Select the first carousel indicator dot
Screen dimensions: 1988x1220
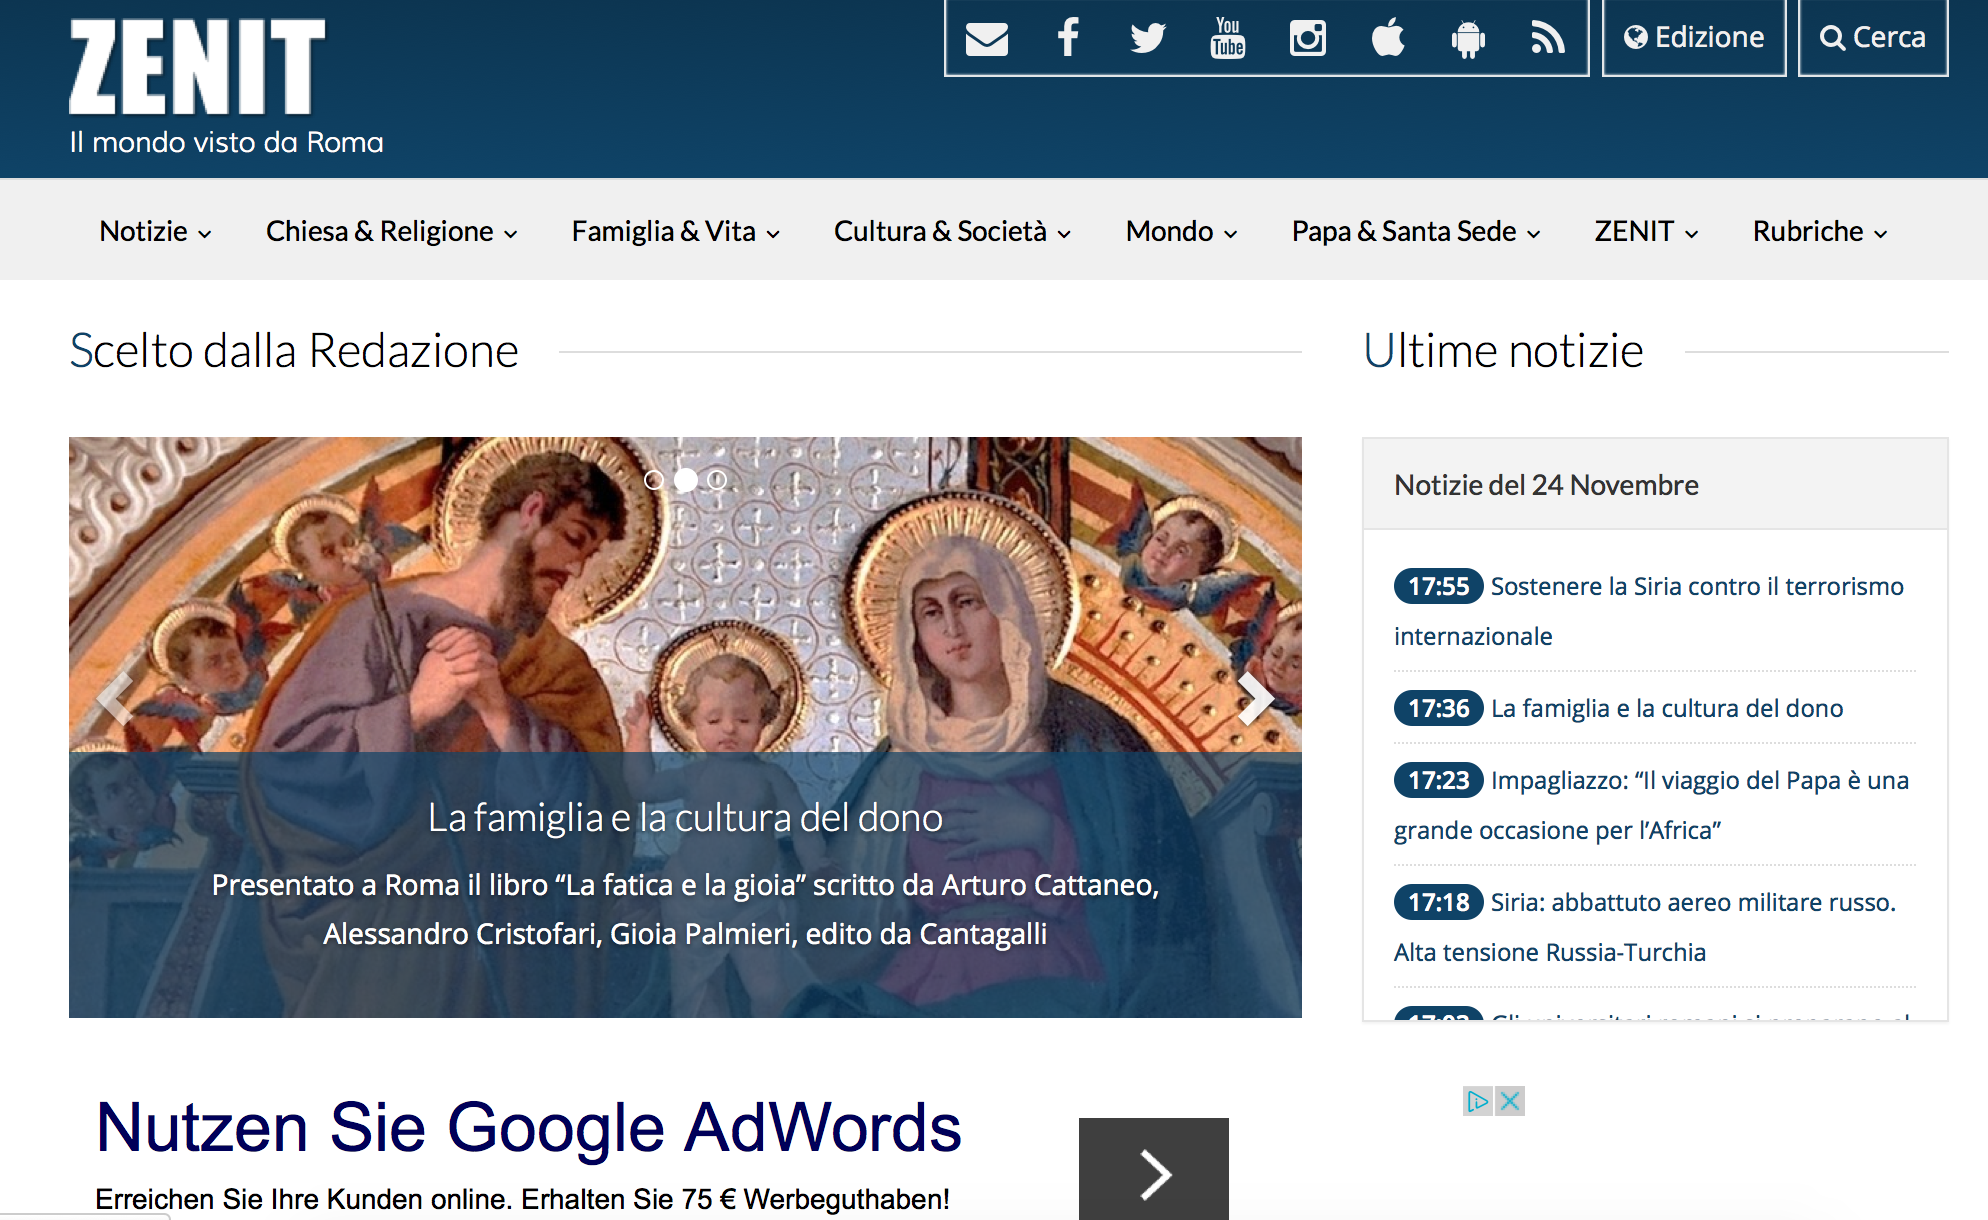click(x=654, y=480)
